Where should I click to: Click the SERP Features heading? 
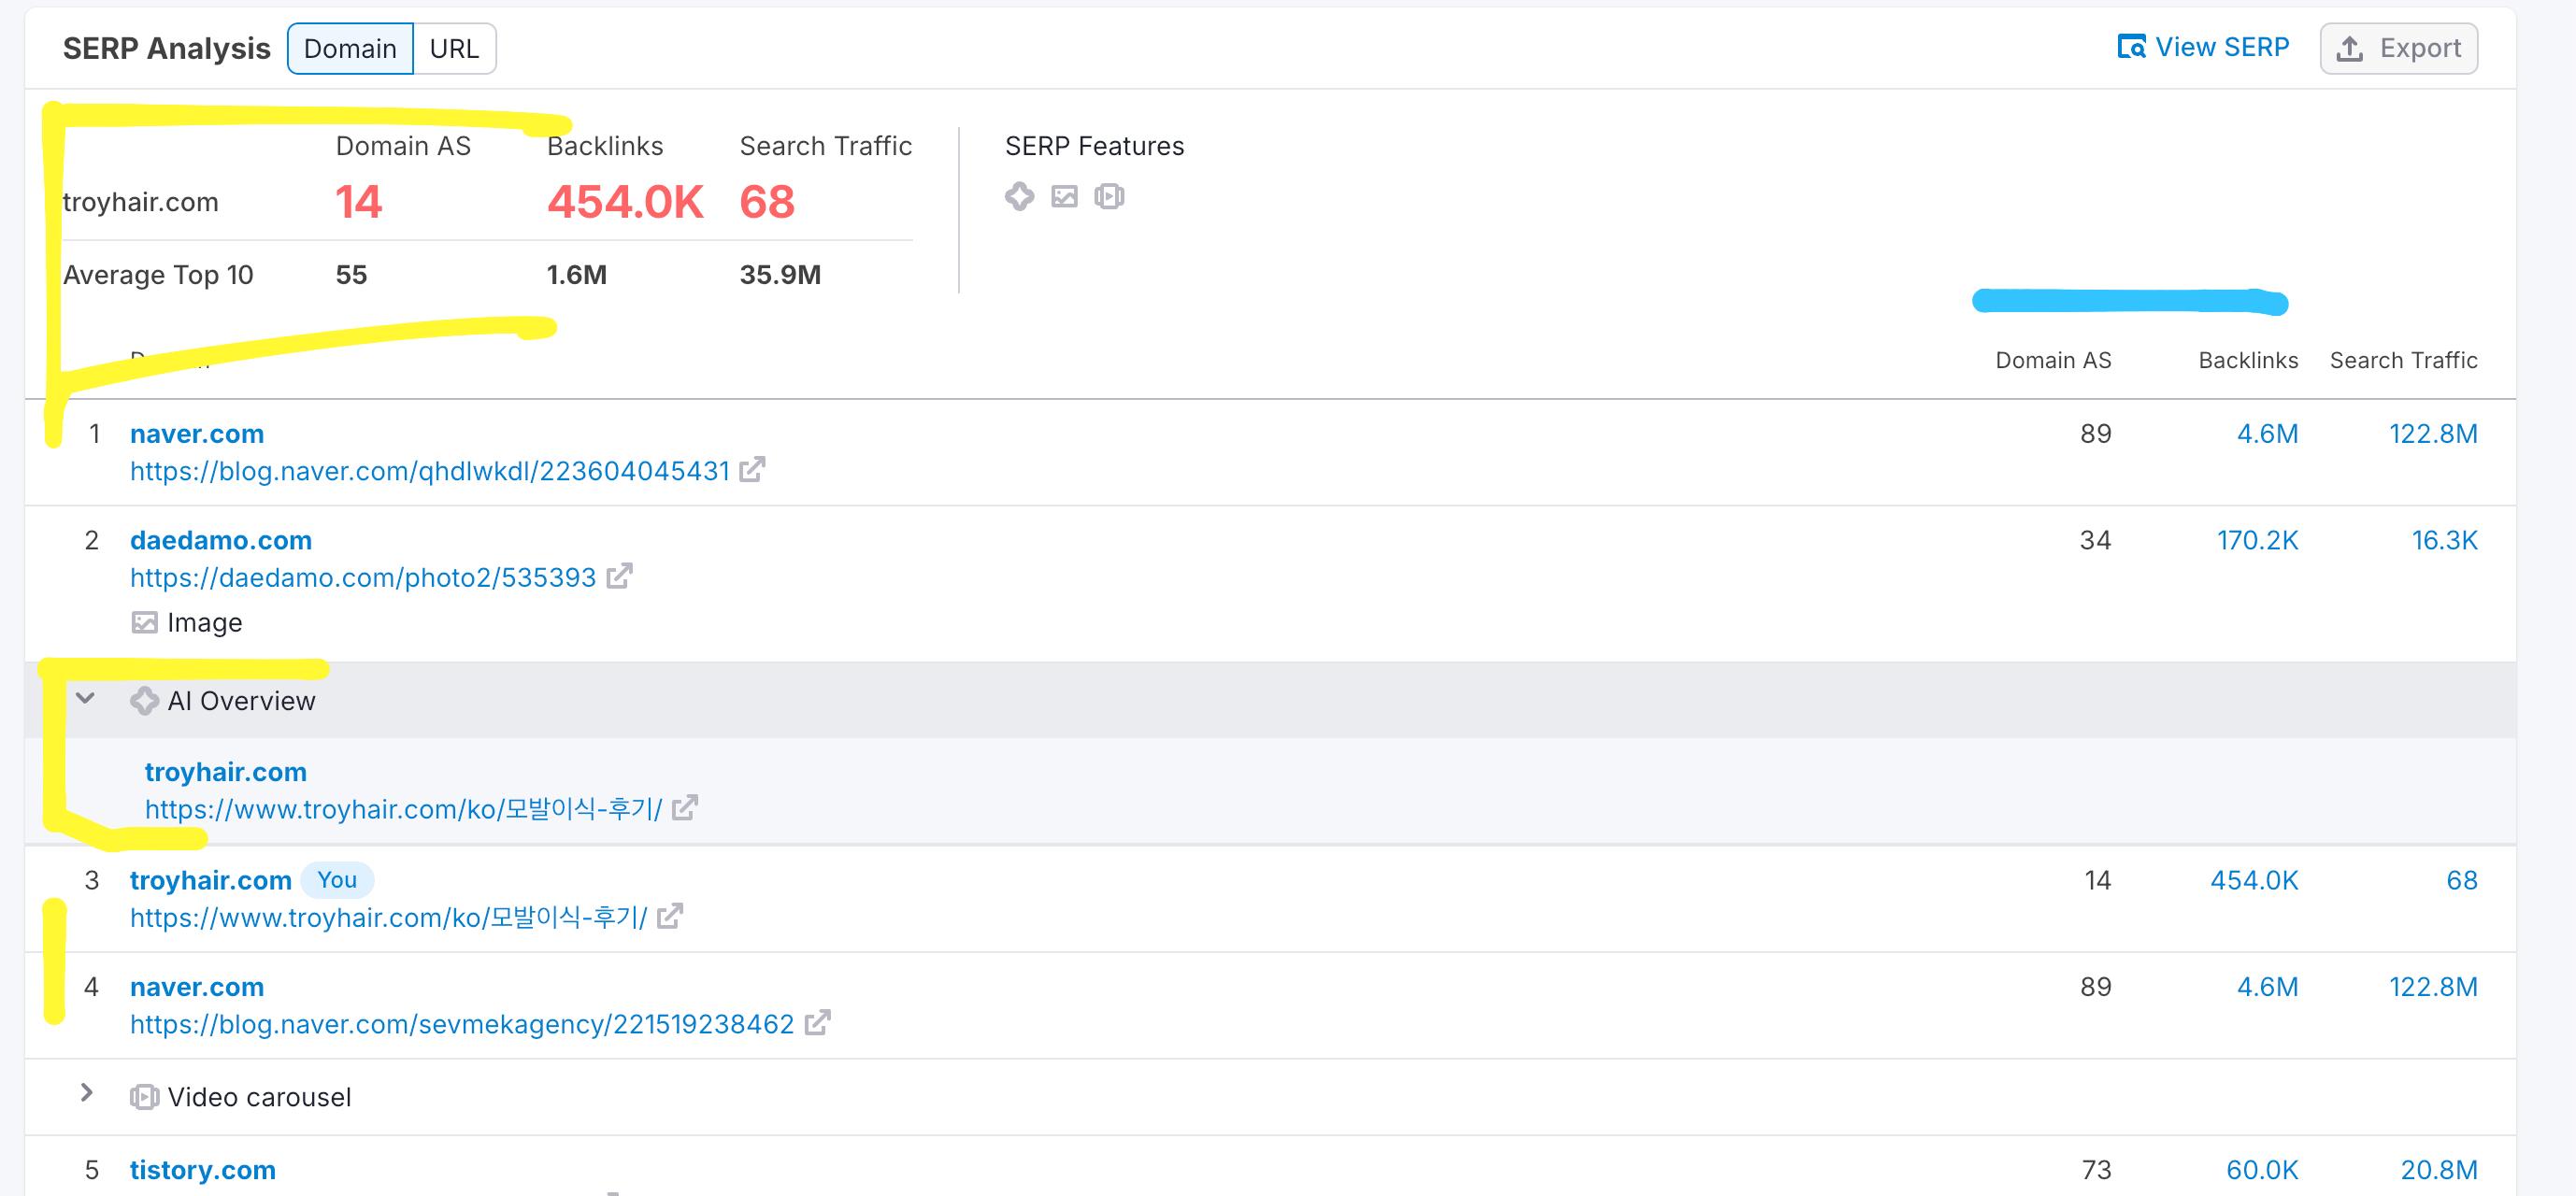pos(1094,146)
